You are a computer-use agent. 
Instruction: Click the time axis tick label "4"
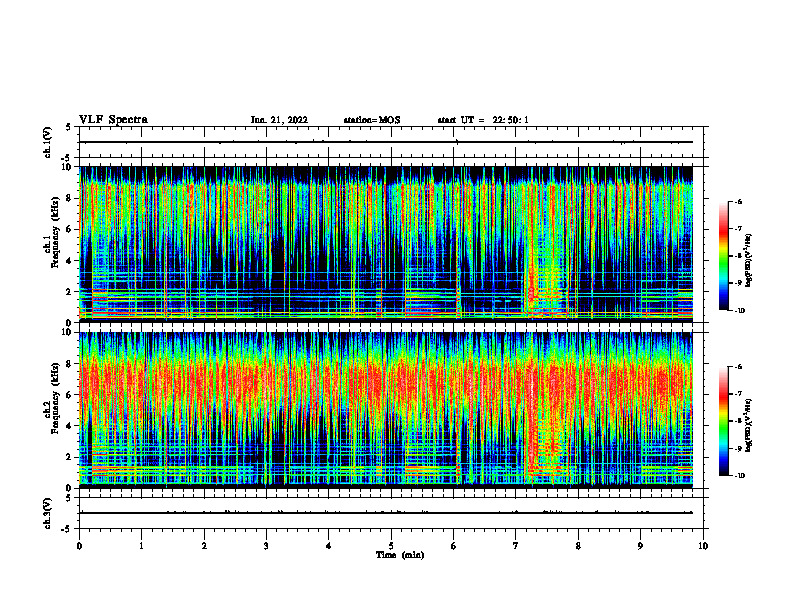[x=329, y=546]
